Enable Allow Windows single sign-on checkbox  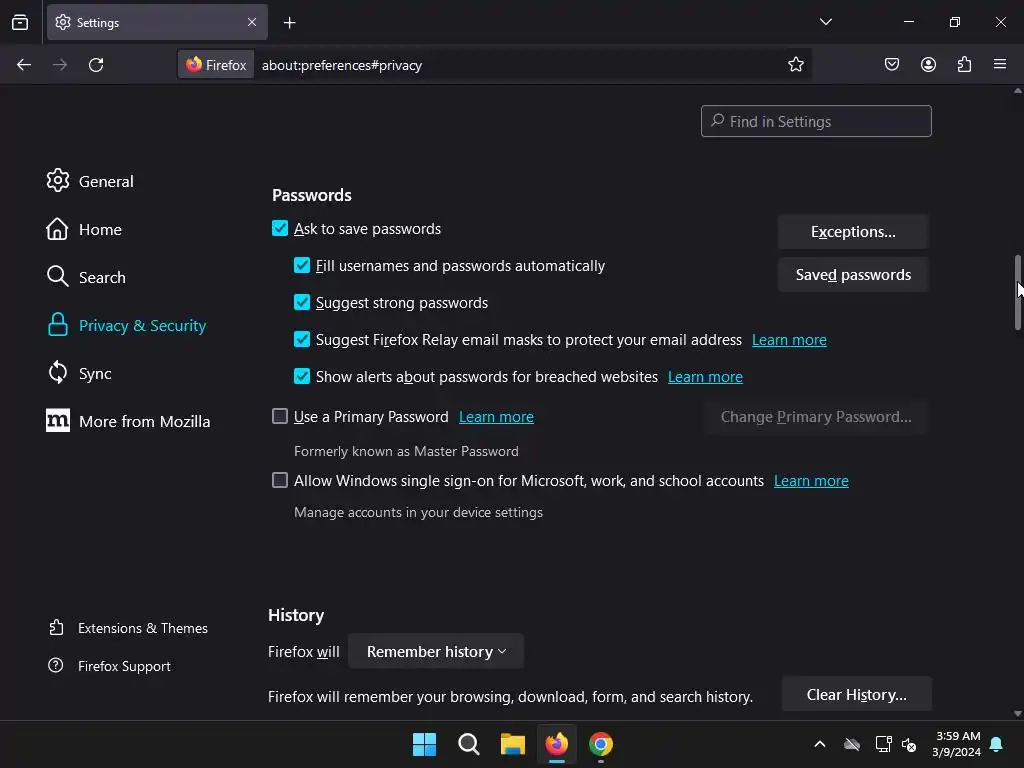pos(280,480)
